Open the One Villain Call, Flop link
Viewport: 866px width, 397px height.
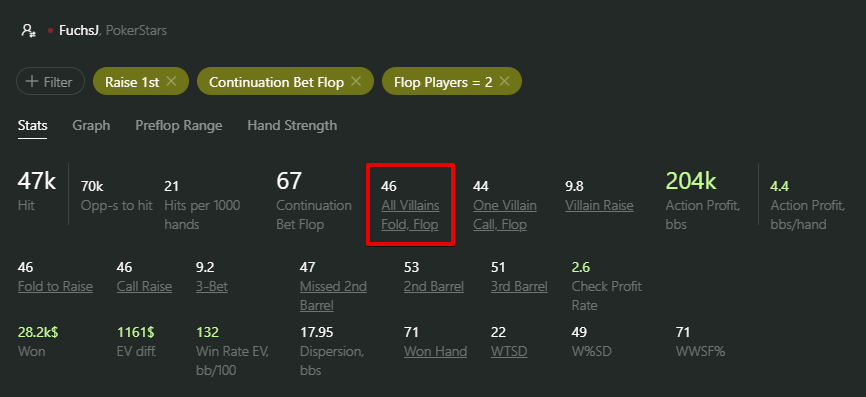pos(505,215)
